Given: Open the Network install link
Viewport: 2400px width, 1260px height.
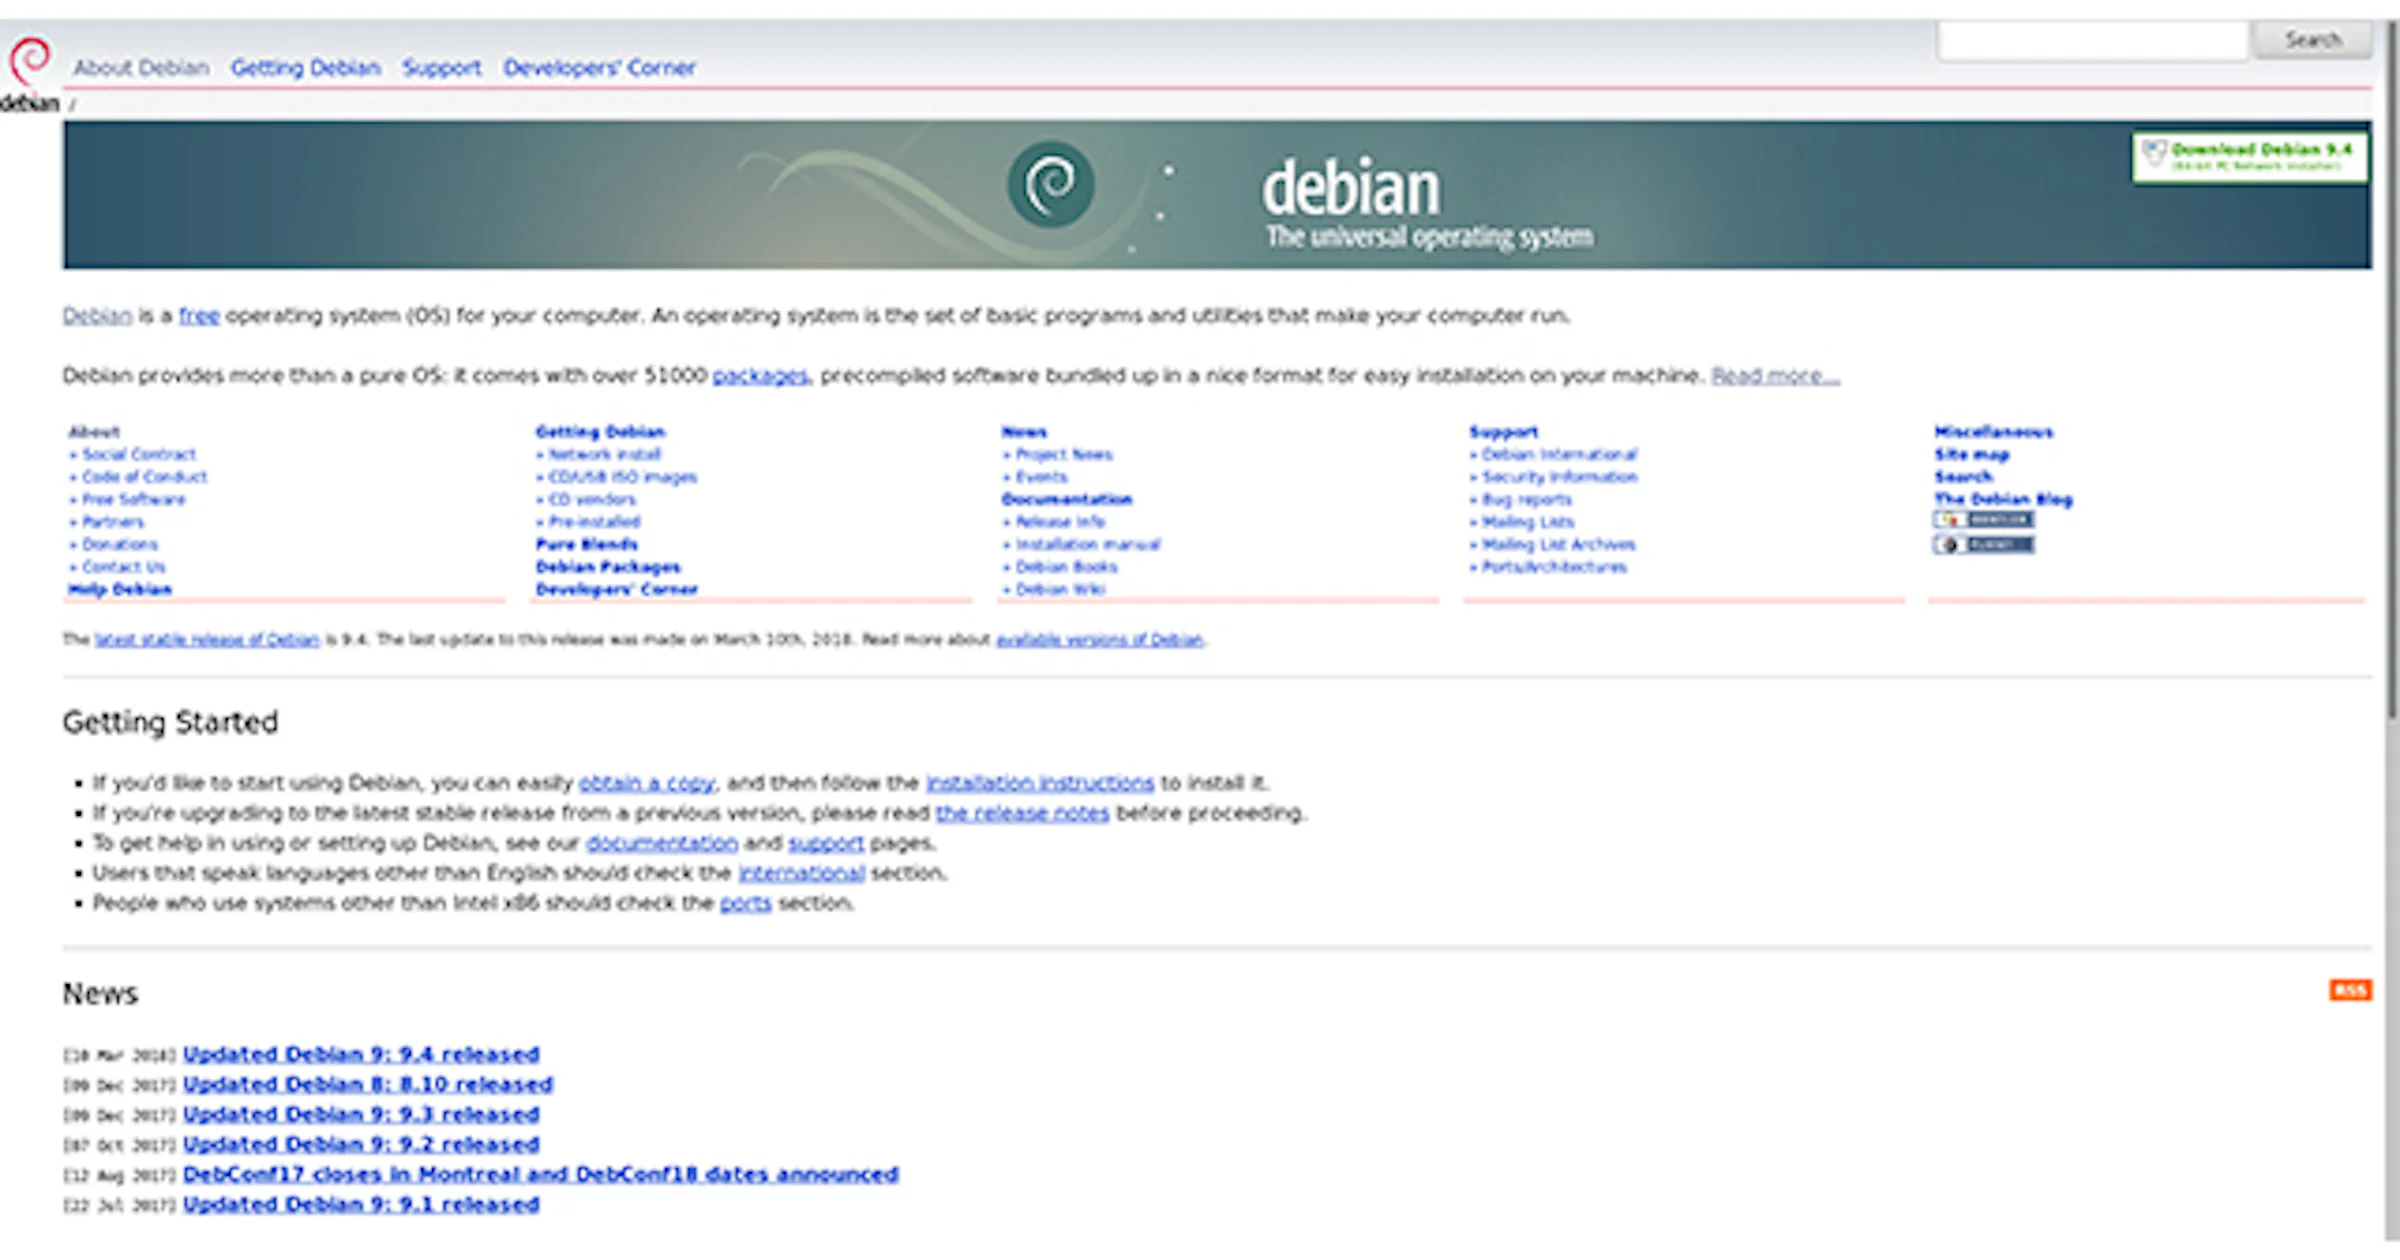Looking at the screenshot, I should (604, 454).
